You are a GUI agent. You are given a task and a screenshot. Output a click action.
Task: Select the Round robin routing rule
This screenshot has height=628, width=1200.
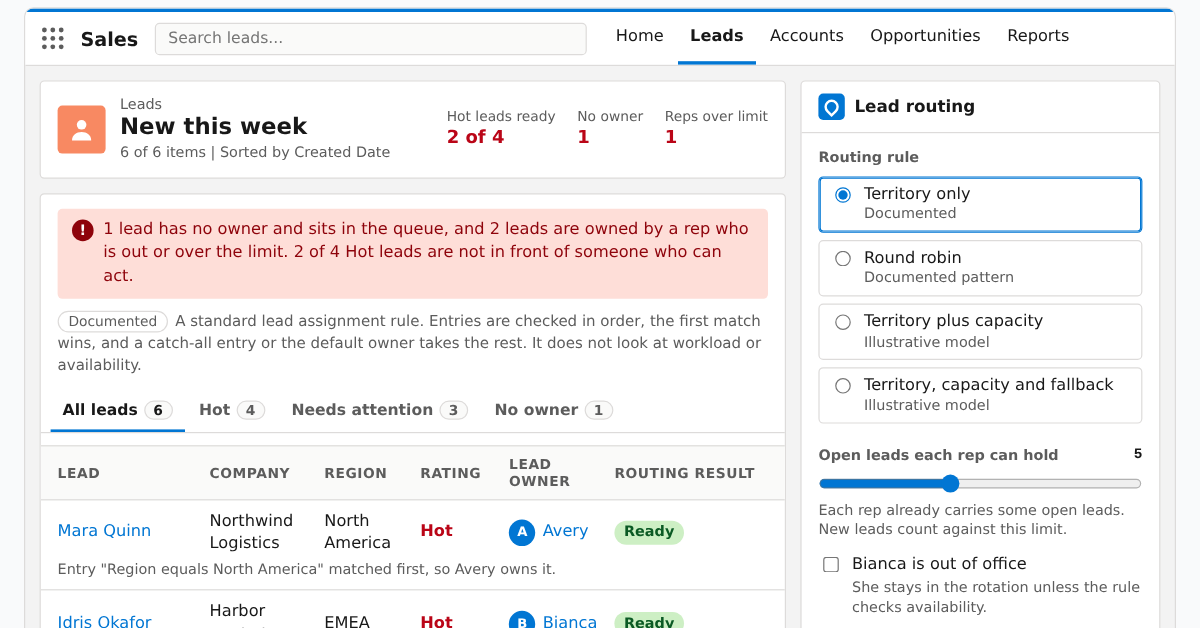point(980,268)
